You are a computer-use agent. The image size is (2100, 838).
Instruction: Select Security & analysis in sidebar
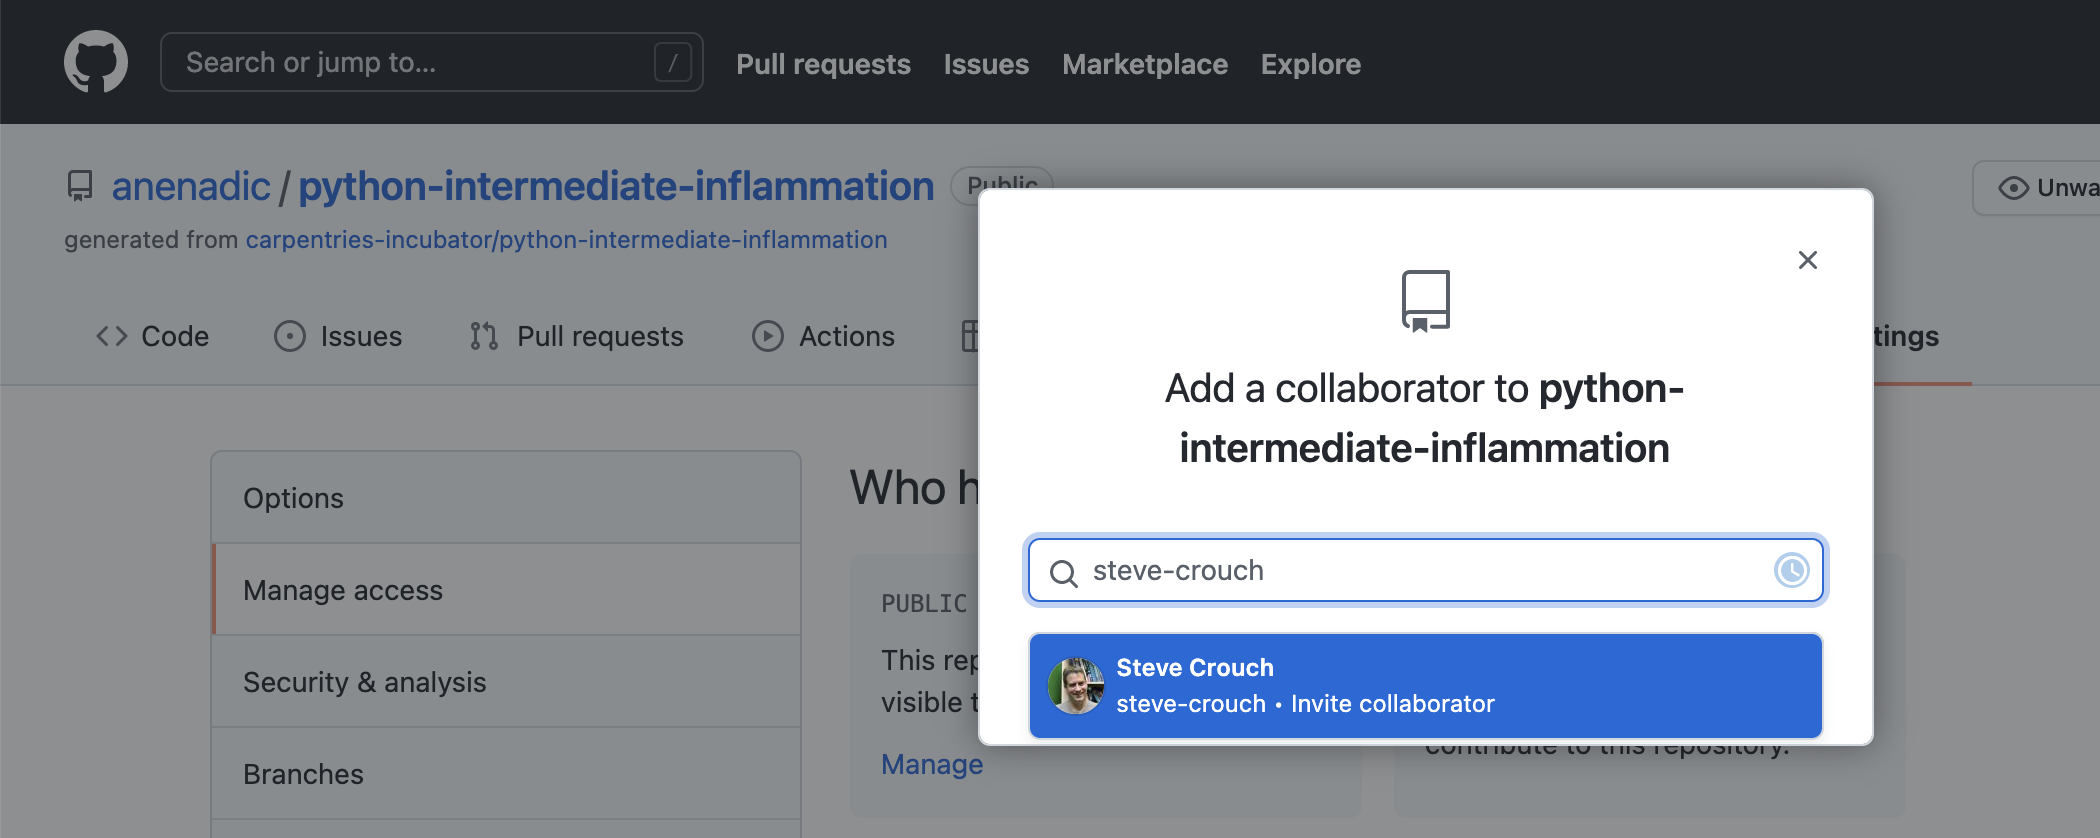[506, 682]
